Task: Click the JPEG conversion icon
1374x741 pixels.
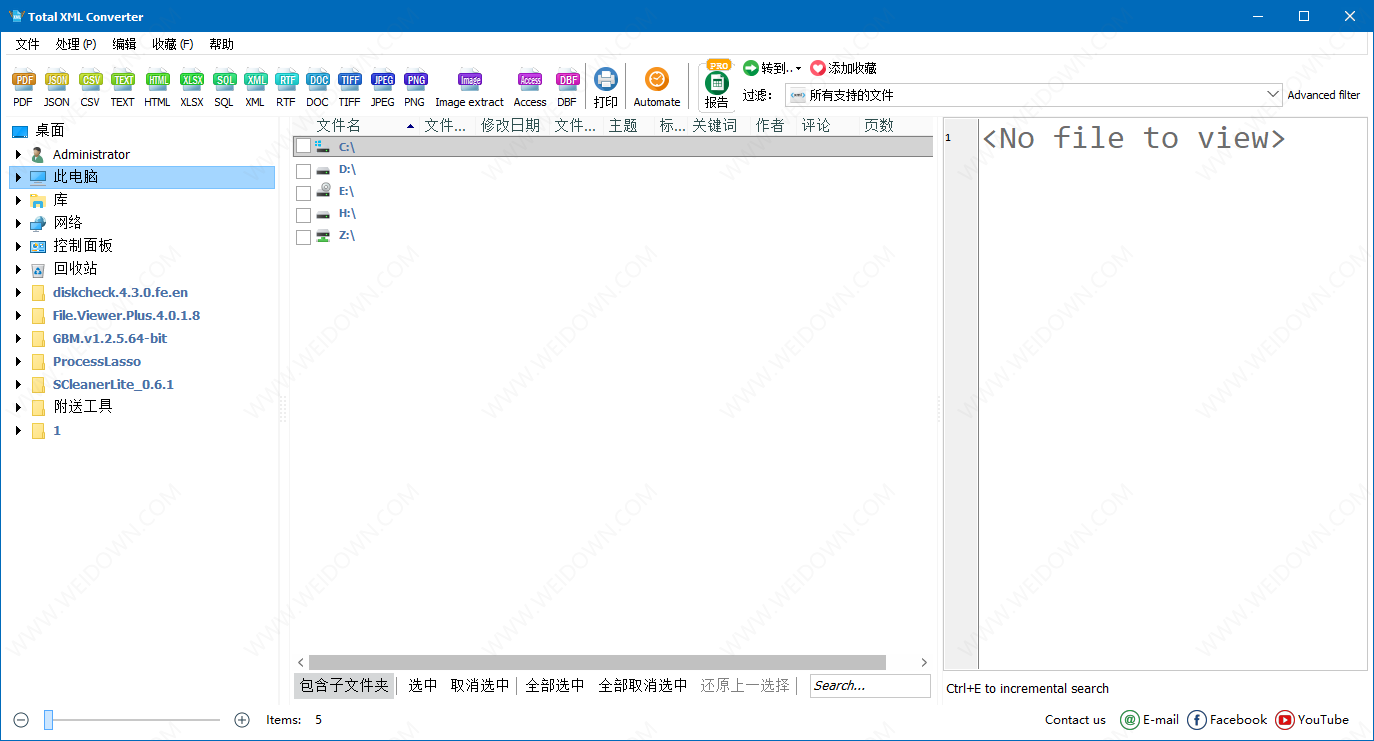Action: coord(382,81)
